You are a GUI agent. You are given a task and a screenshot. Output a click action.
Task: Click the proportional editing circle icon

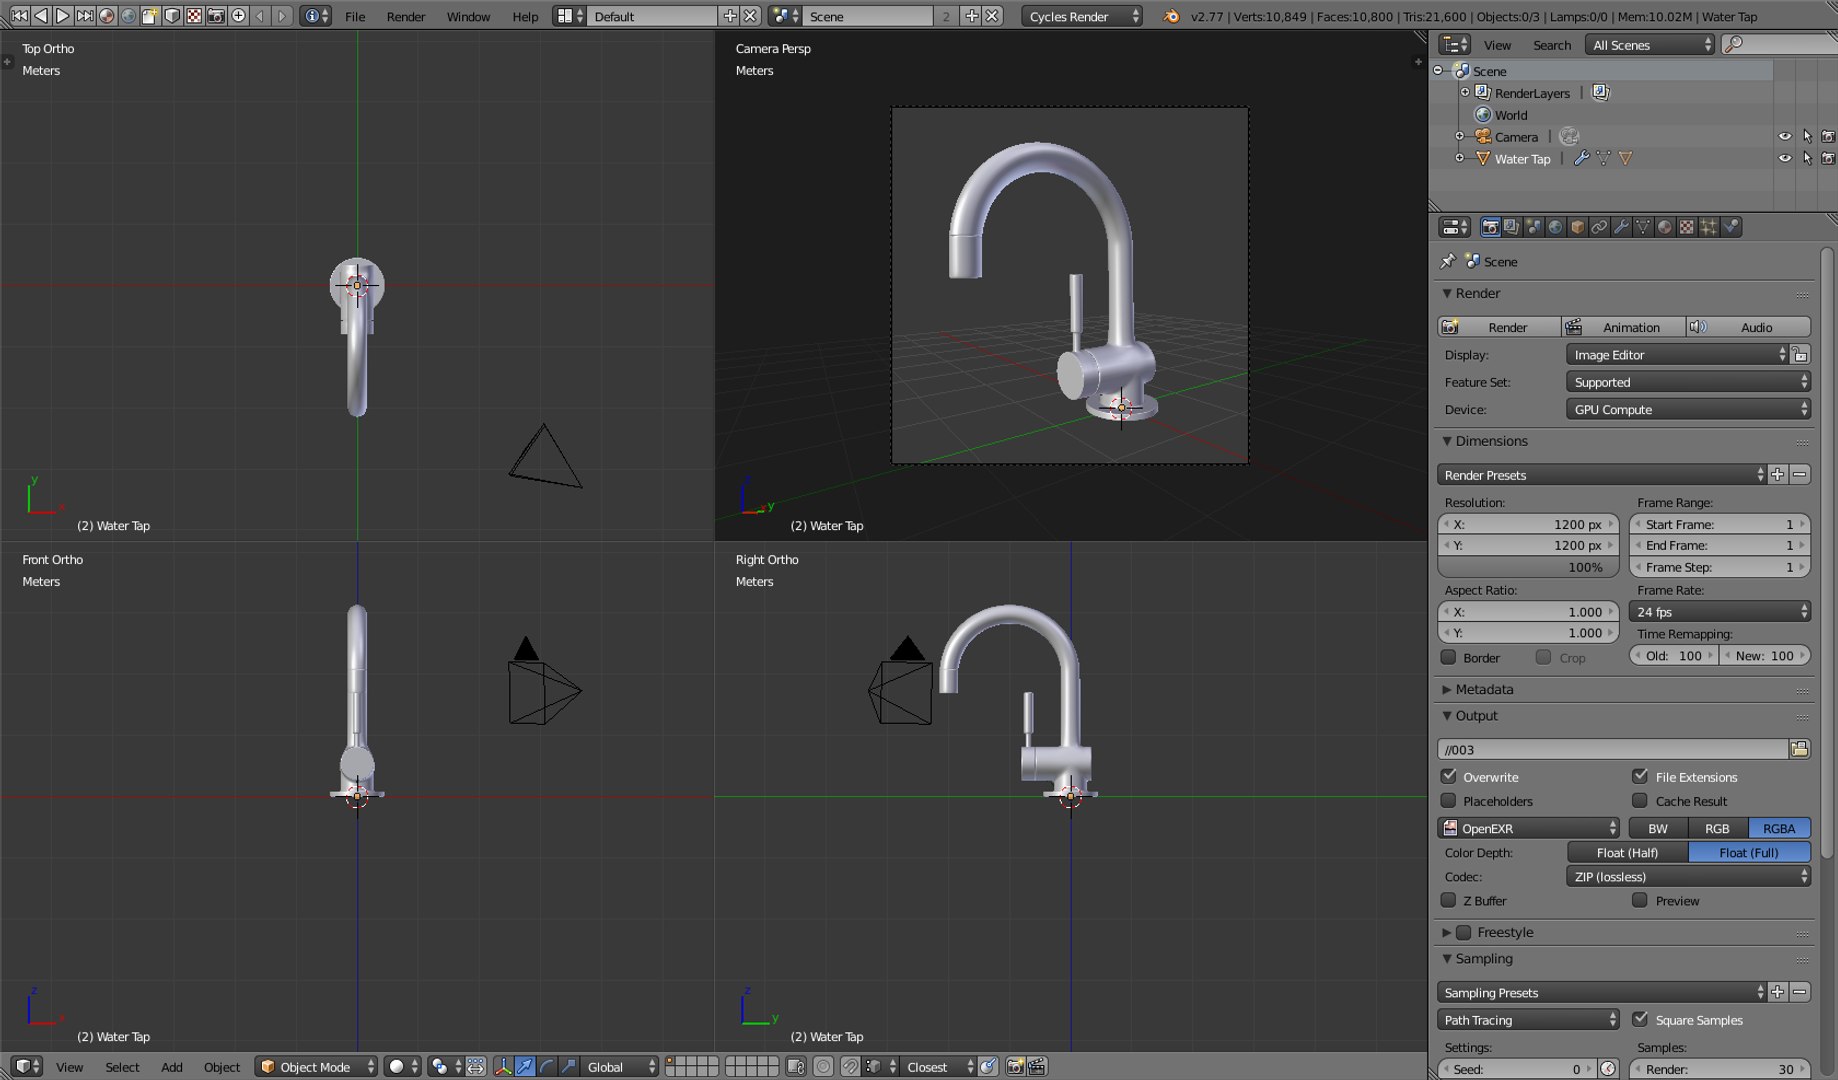(x=823, y=1067)
